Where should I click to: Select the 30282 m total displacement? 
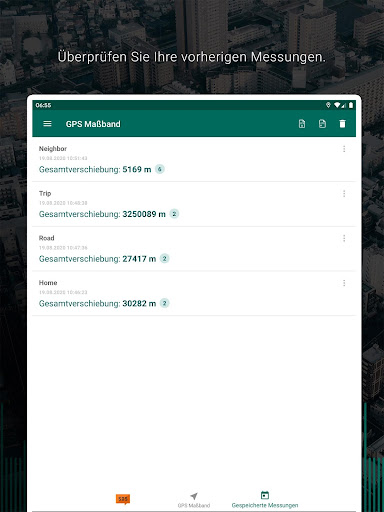point(139,303)
